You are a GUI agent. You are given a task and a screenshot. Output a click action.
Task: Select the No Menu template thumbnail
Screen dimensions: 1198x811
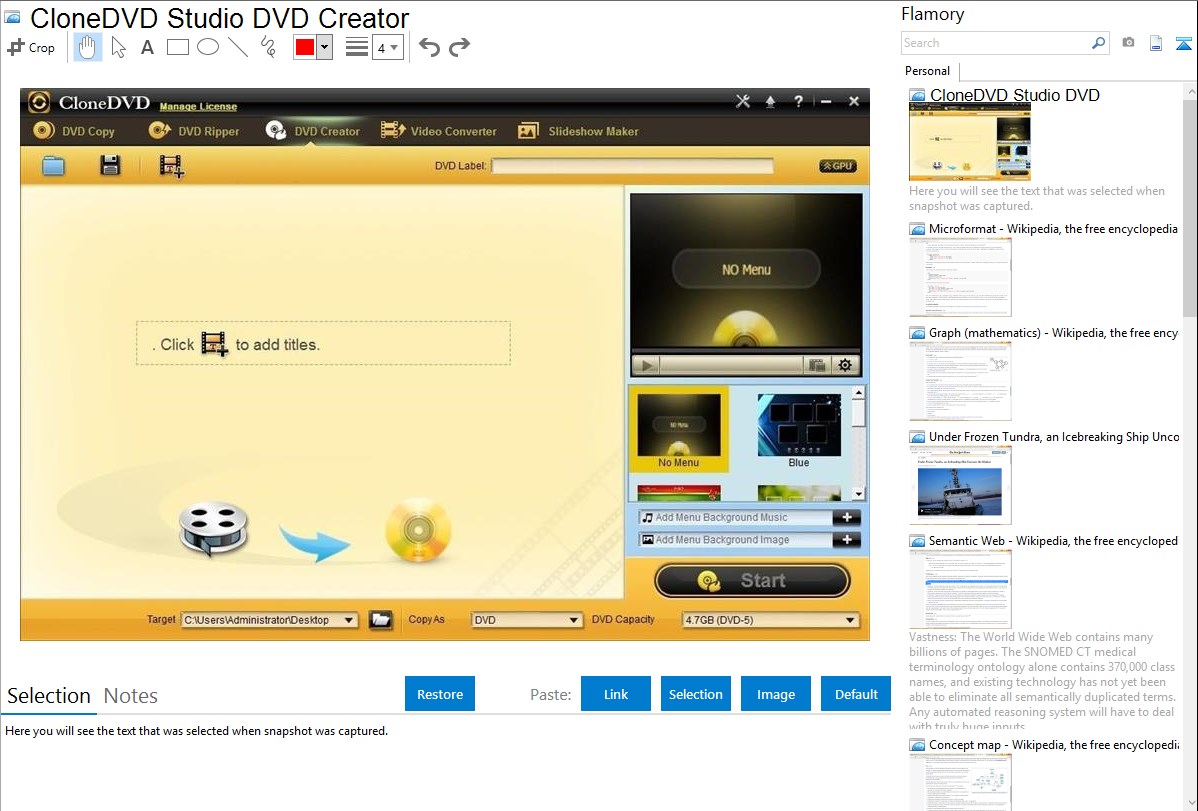click(678, 430)
